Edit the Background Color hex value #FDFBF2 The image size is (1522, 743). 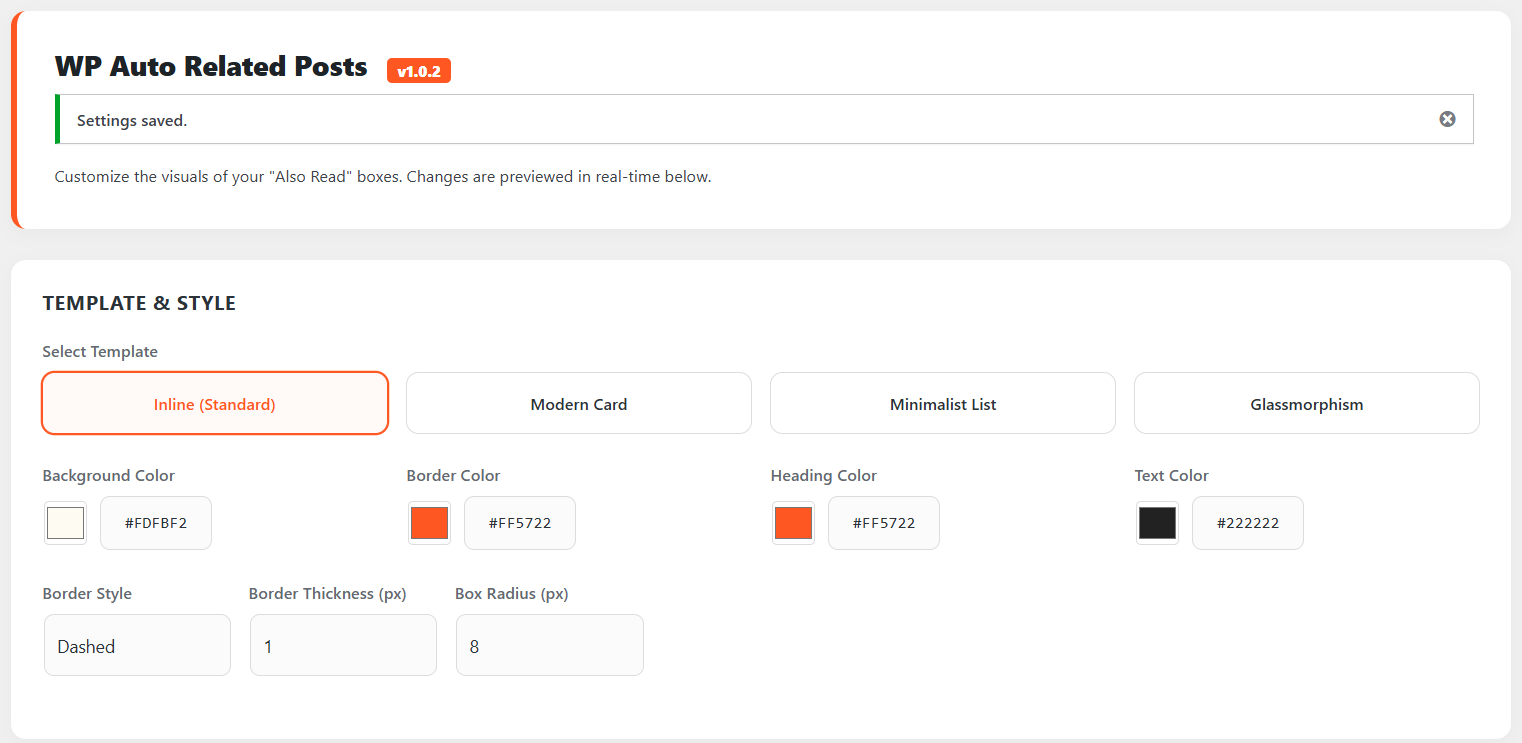pos(155,522)
